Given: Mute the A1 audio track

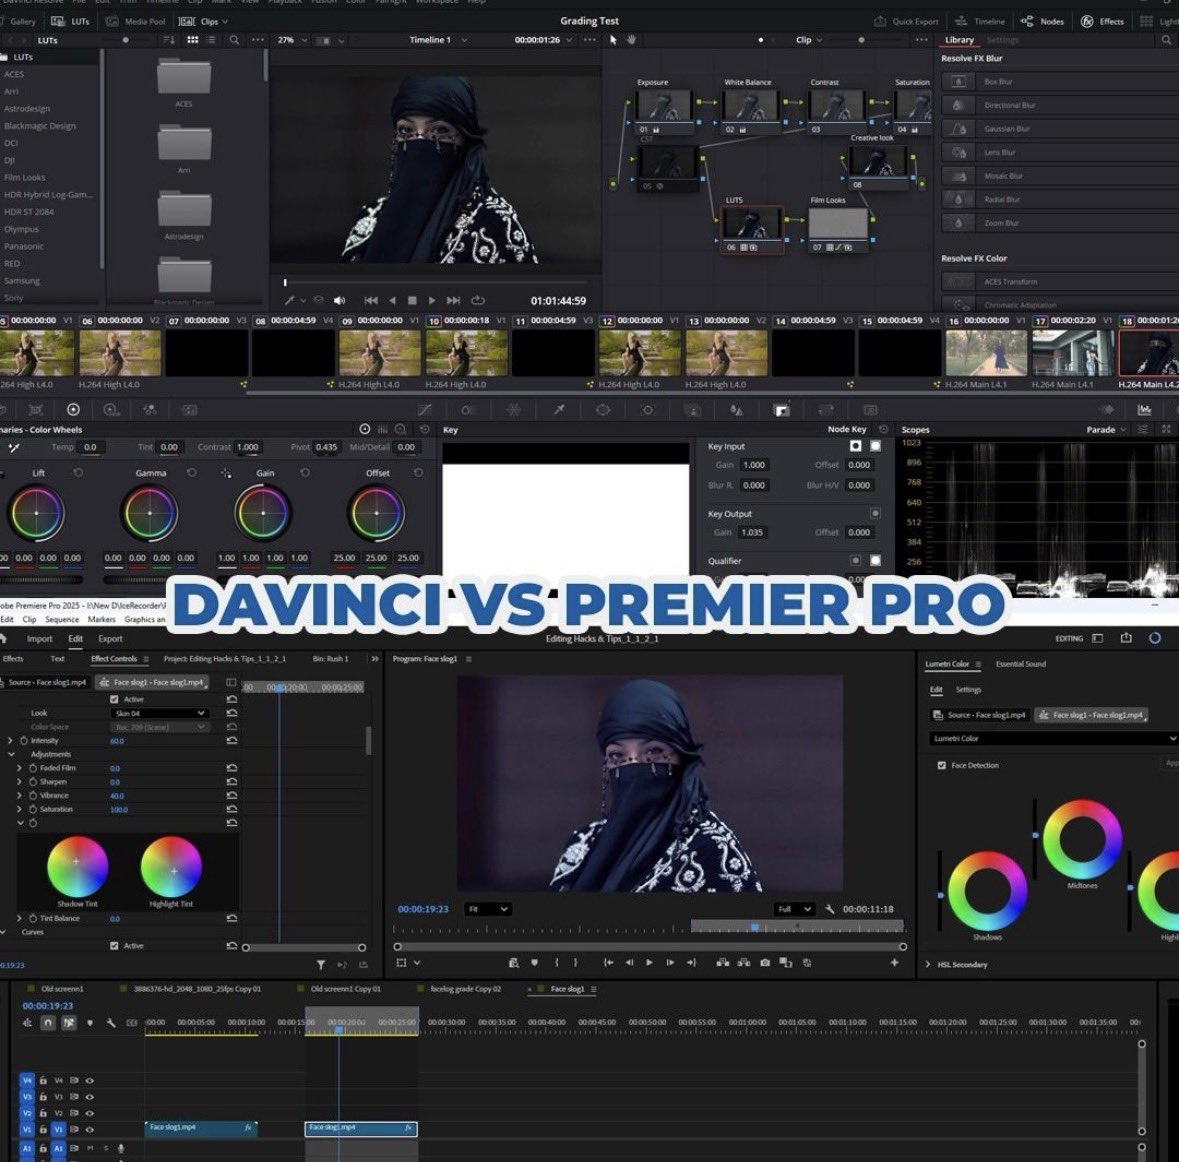Looking at the screenshot, I should (x=90, y=1148).
